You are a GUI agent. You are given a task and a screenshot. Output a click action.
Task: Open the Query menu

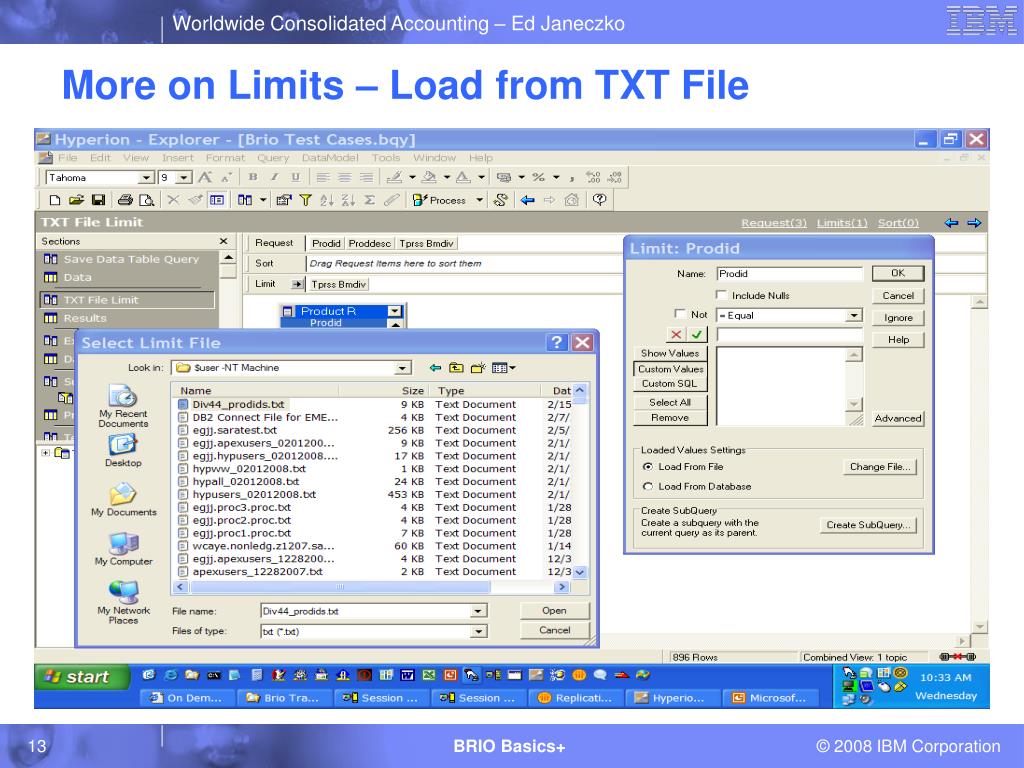(272, 157)
